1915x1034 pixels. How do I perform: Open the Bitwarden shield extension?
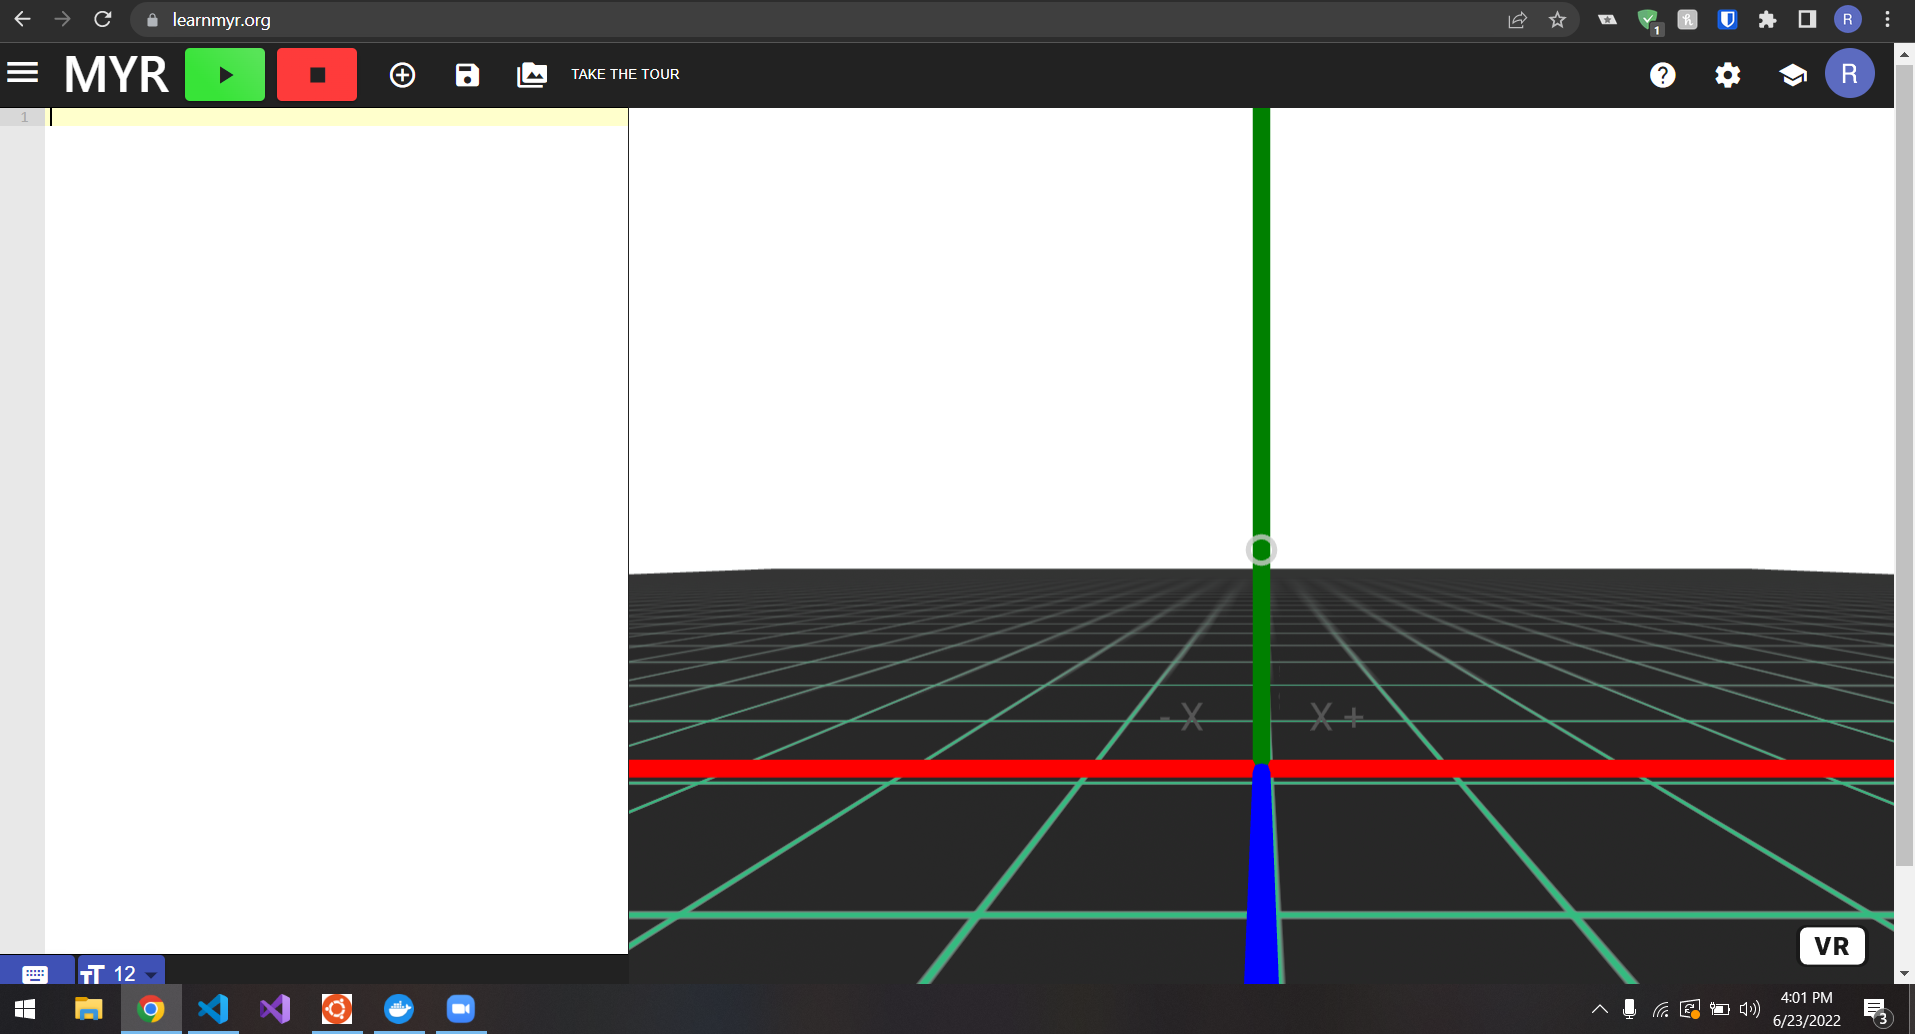(1727, 20)
